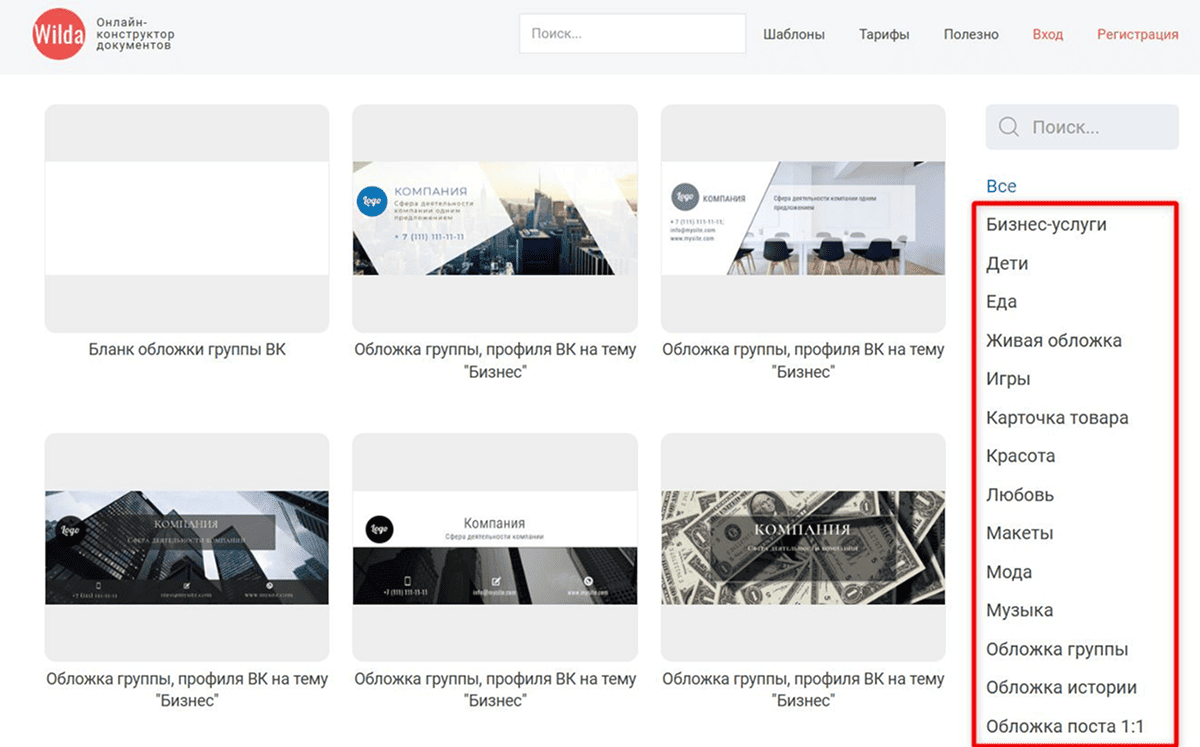Click the magnifier icon in sidebar search

[1009, 127]
